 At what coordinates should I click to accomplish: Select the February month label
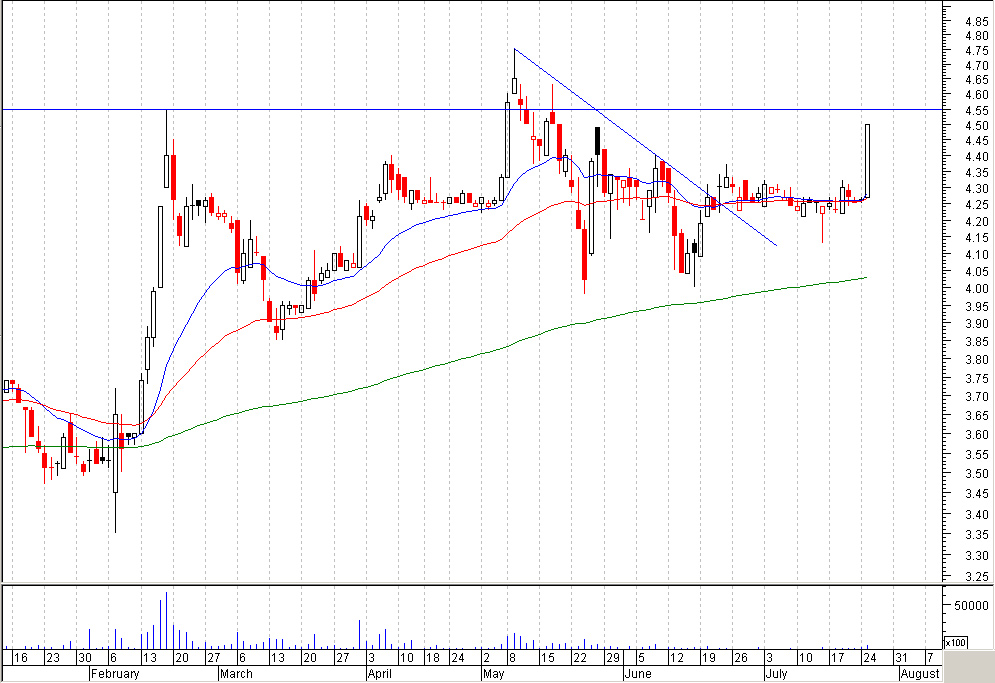[115, 674]
